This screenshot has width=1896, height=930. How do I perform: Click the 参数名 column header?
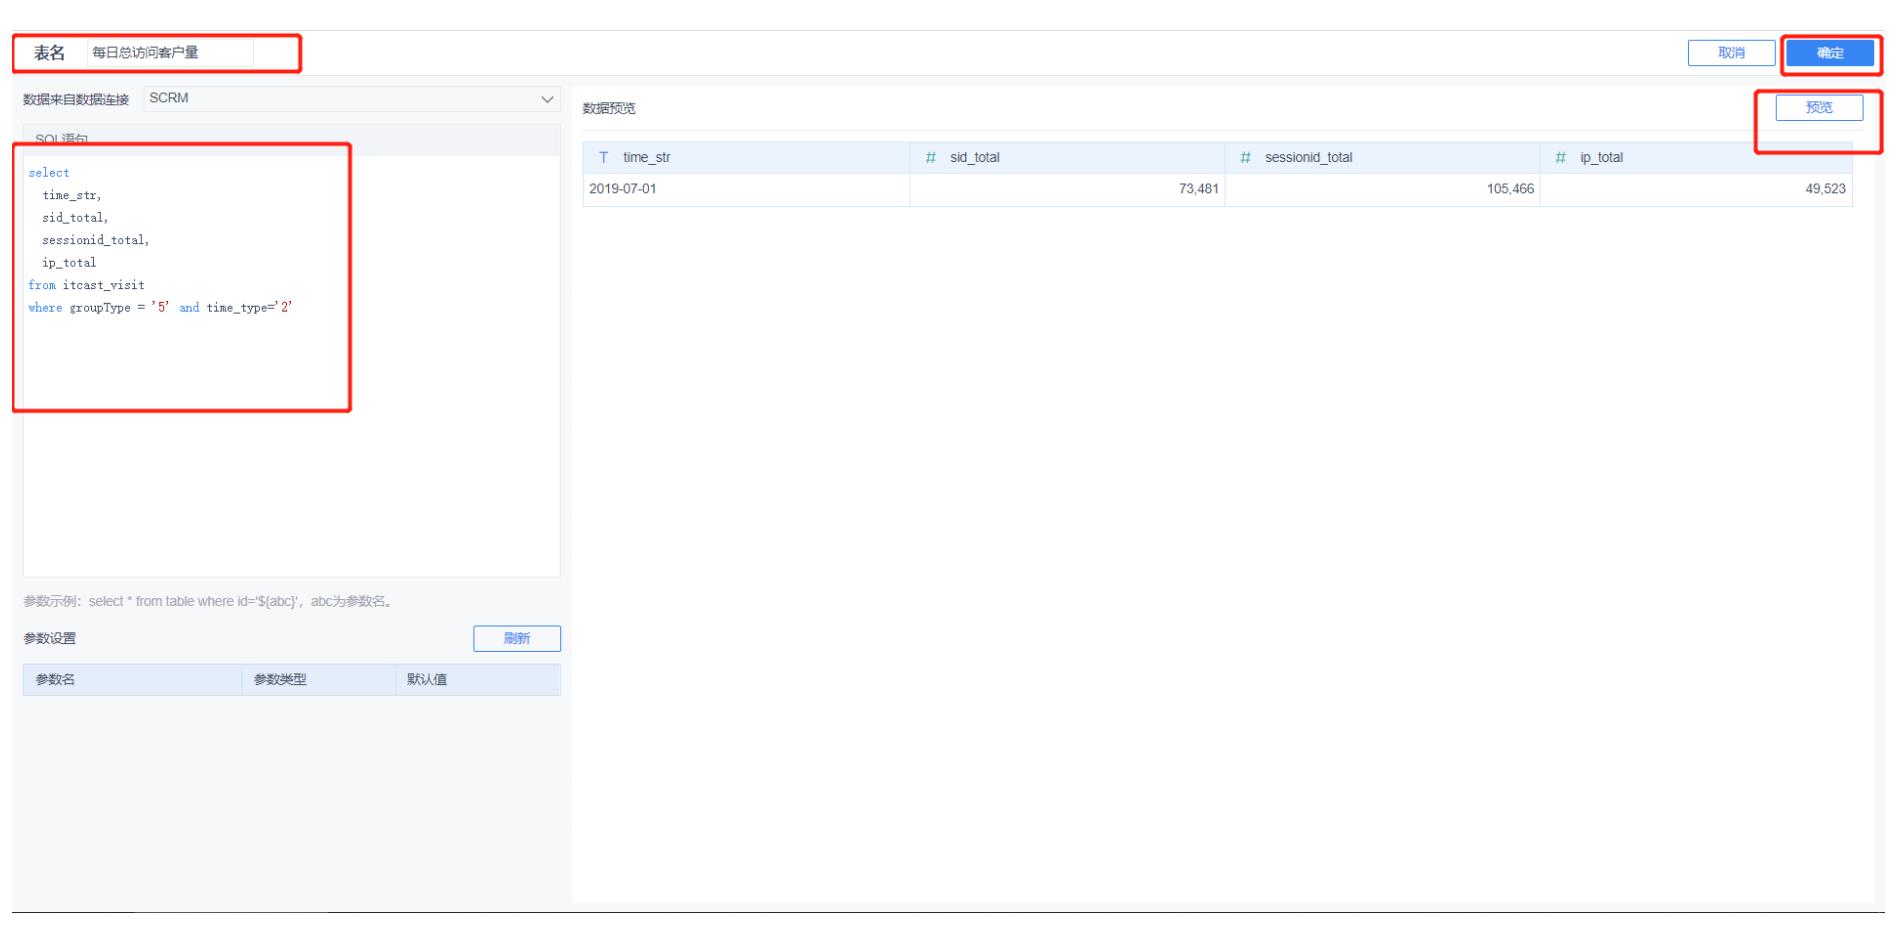pyautogui.click(x=132, y=680)
